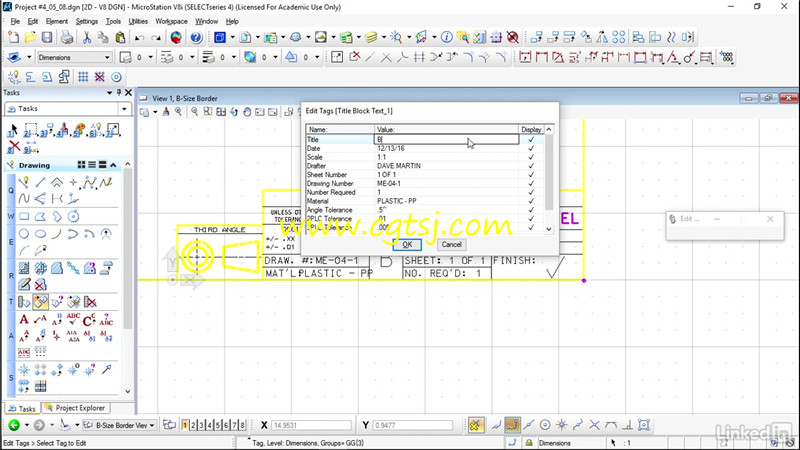This screenshot has height=450, width=800.
Task: Toggle Display check for Material tag
Action: coord(531,201)
